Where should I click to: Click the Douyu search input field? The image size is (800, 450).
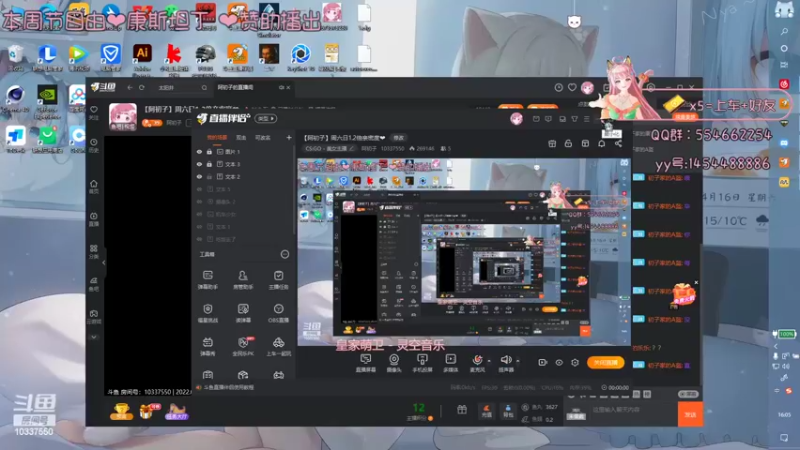[180, 88]
